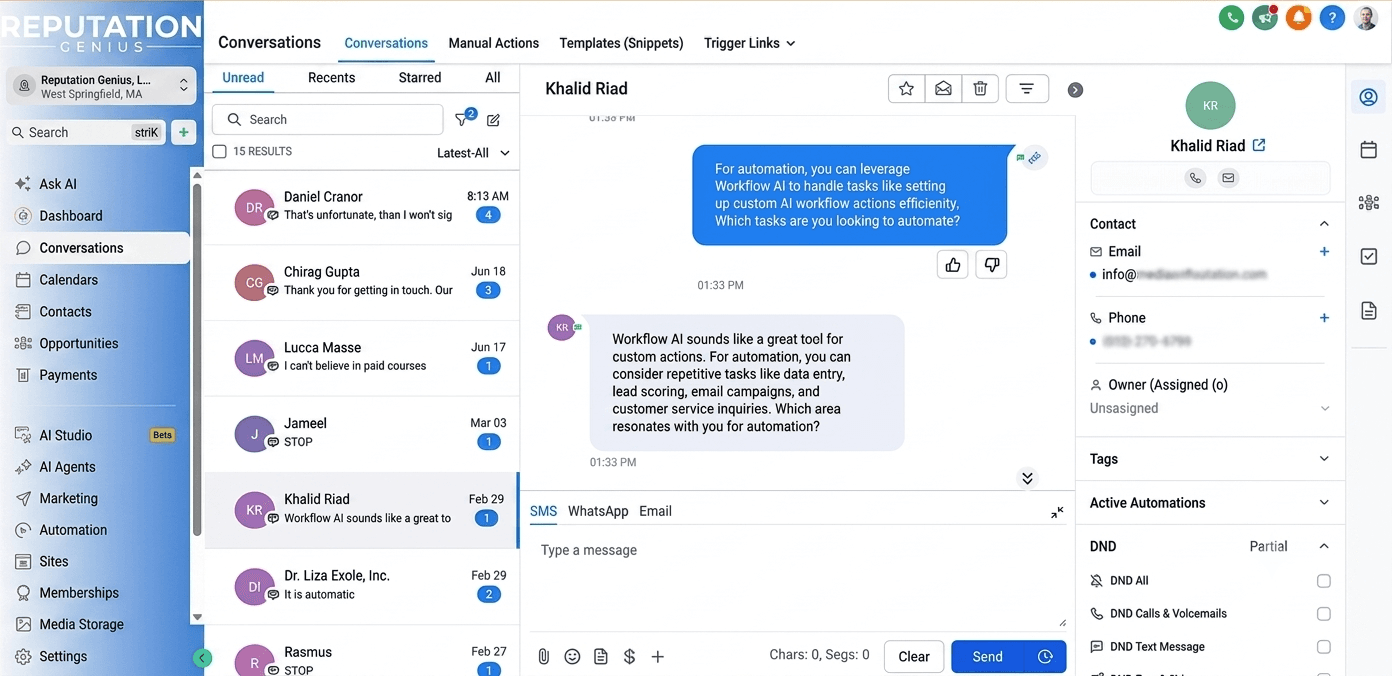Email the contact with the envelope icon under the name
The height and width of the screenshot is (676, 1392).
[1228, 178]
